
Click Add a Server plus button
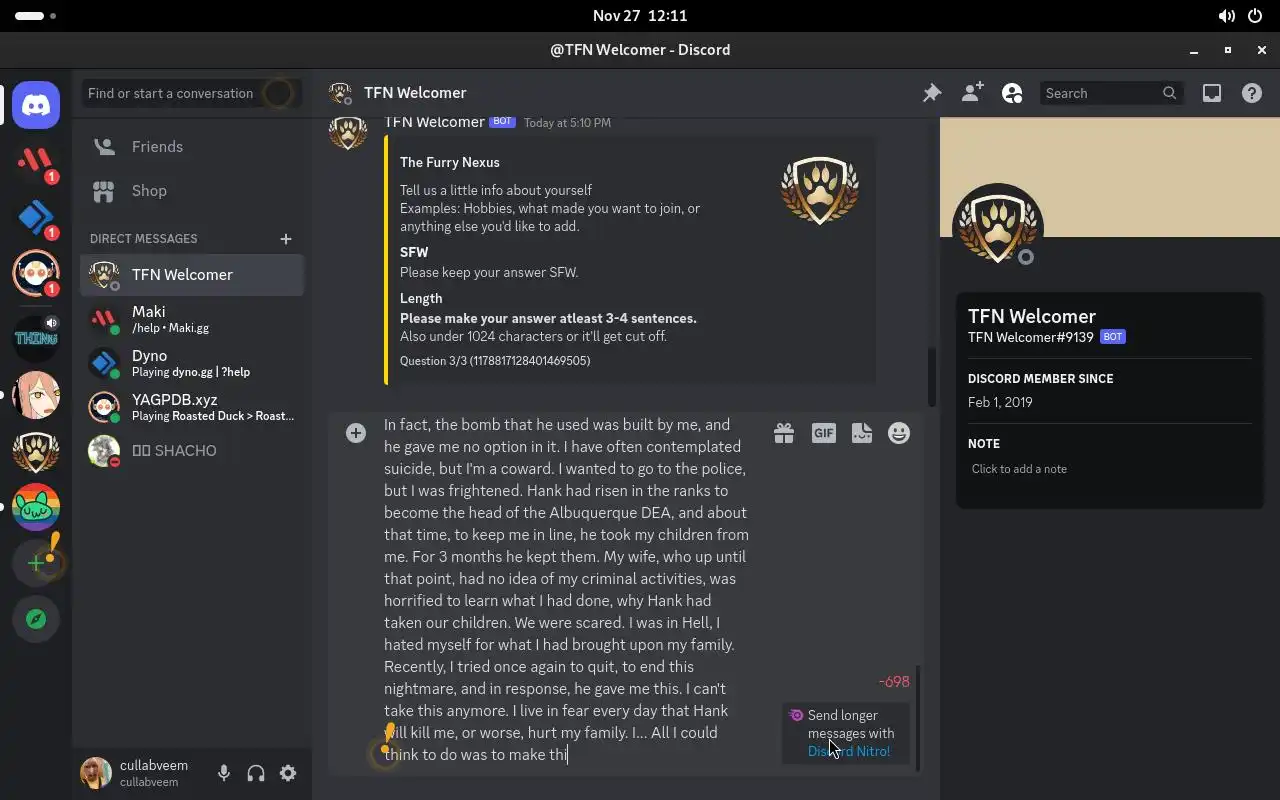pos(36,562)
